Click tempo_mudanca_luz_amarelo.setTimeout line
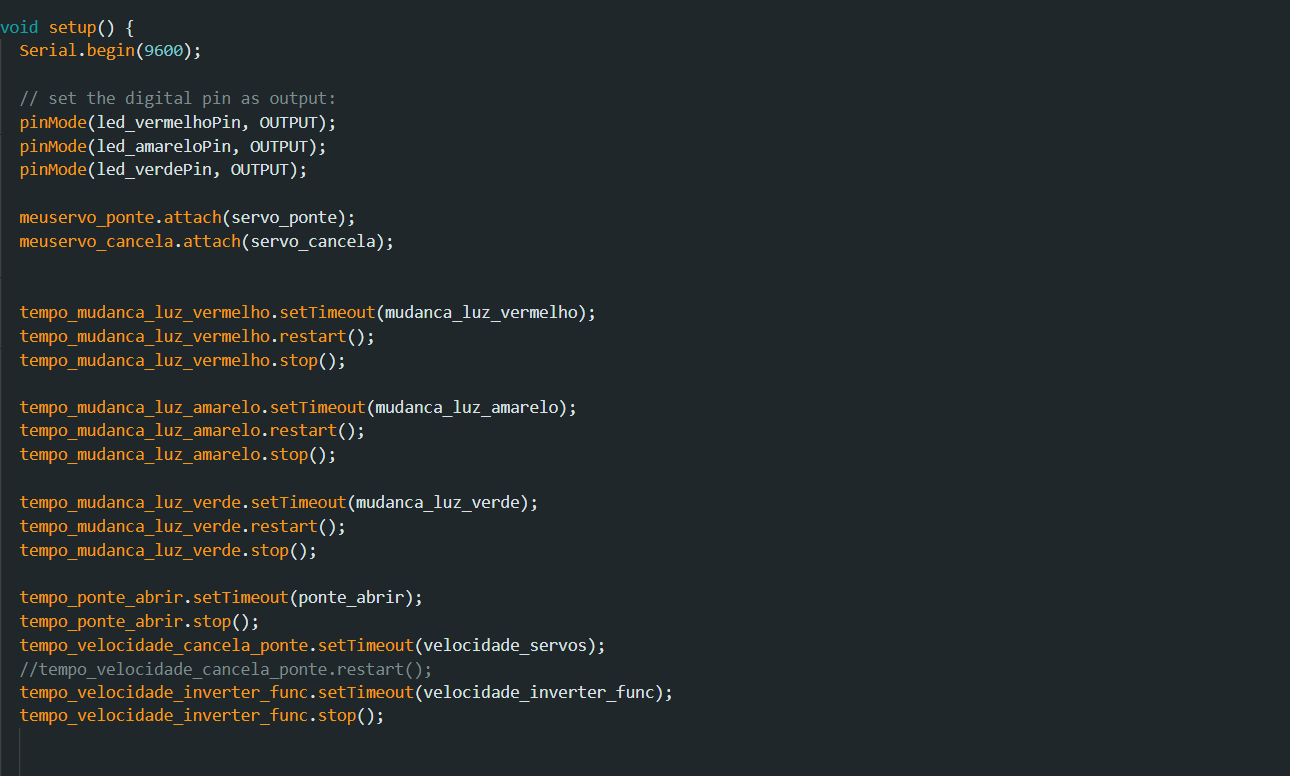This screenshot has width=1290, height=776. (x=298, y=407)
